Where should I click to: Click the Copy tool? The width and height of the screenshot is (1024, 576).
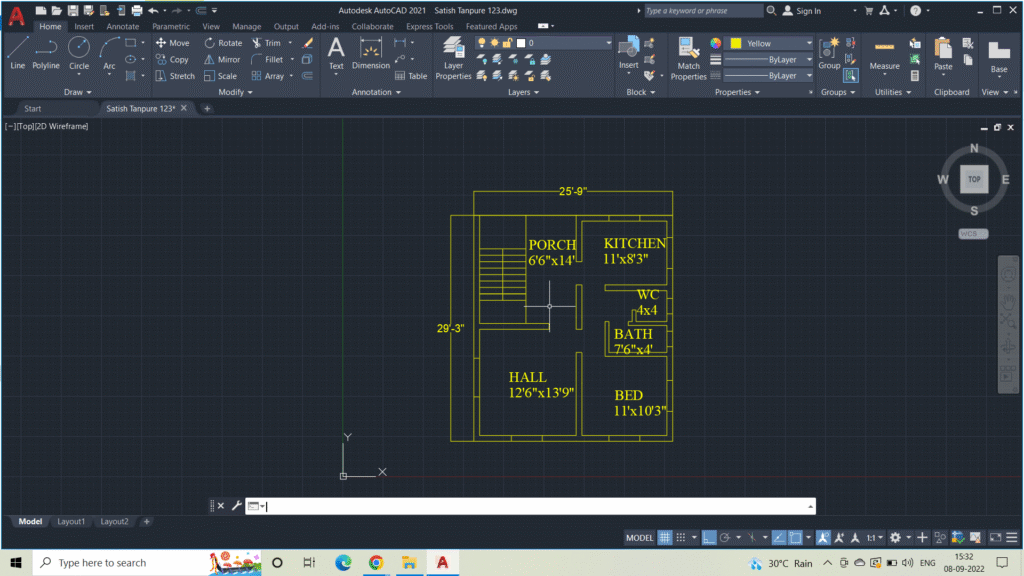[x=172, y=59]
